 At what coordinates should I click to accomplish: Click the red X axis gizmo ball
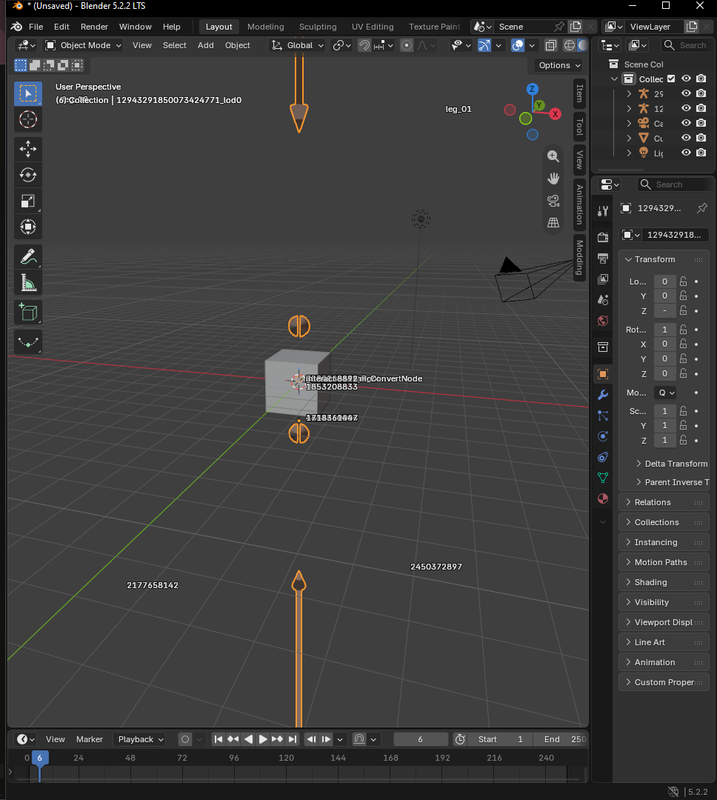(555, 114)
